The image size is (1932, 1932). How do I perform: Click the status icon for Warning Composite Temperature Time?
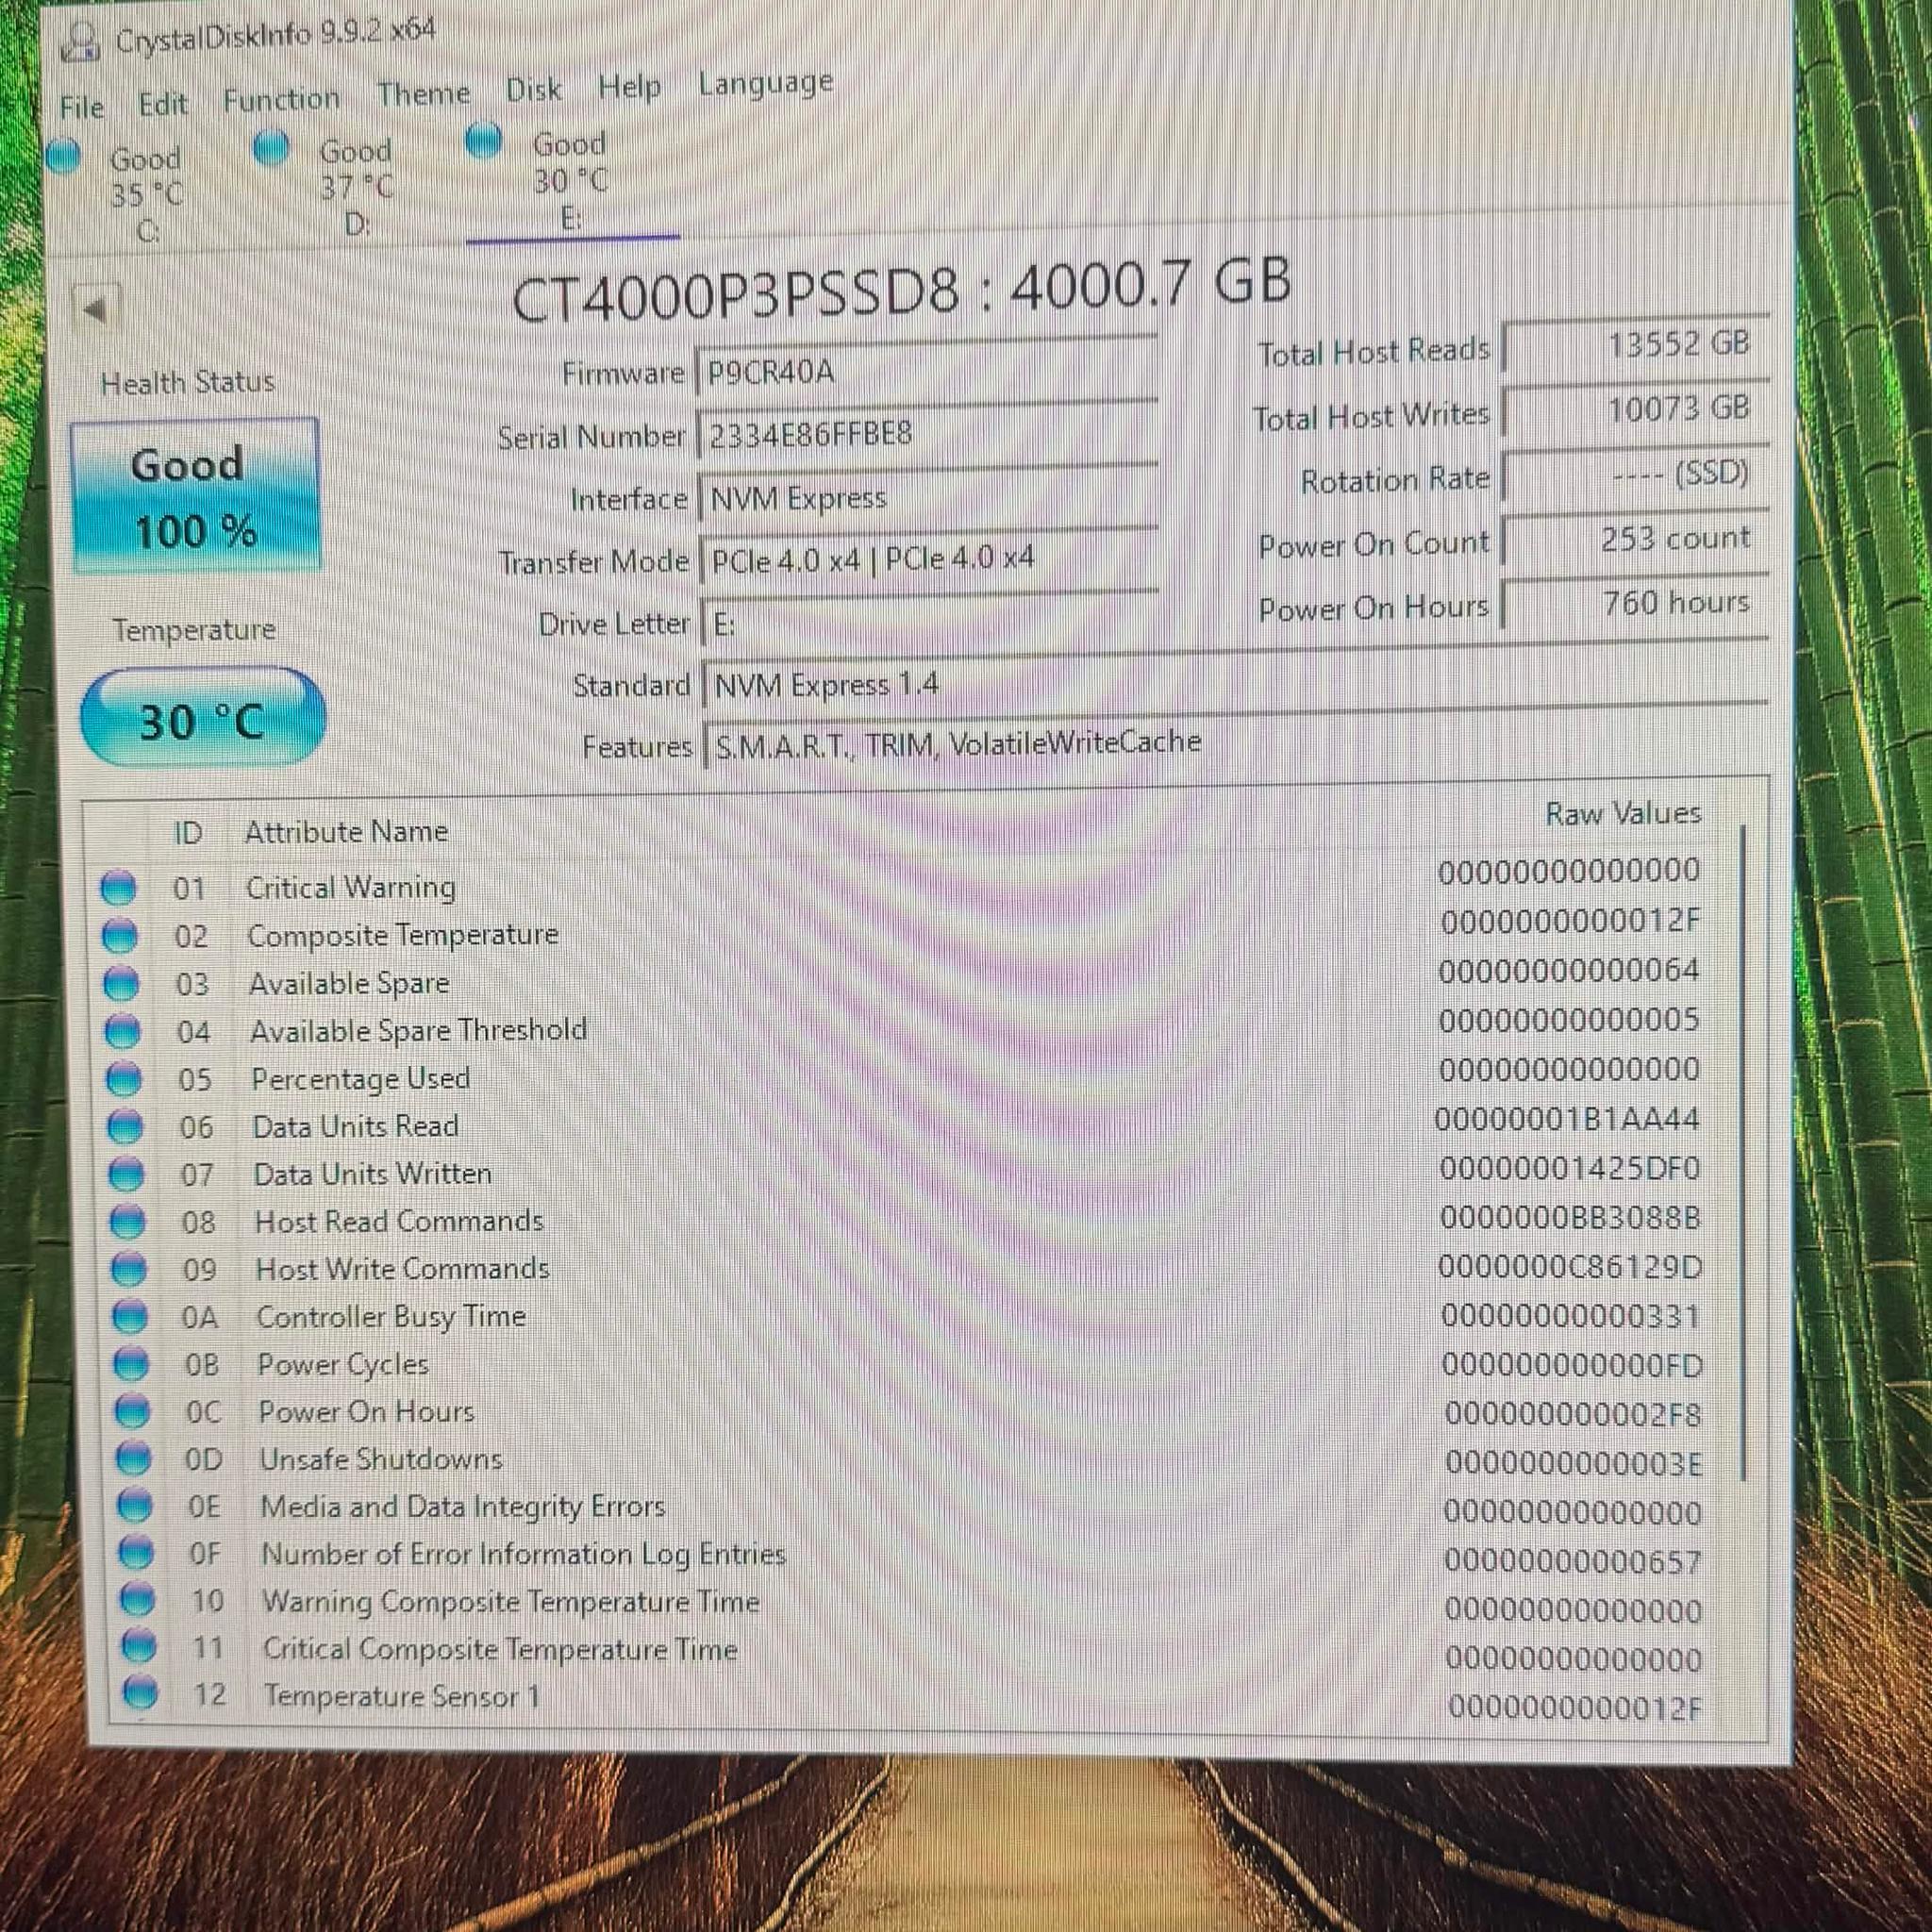tap(137, 1601)
